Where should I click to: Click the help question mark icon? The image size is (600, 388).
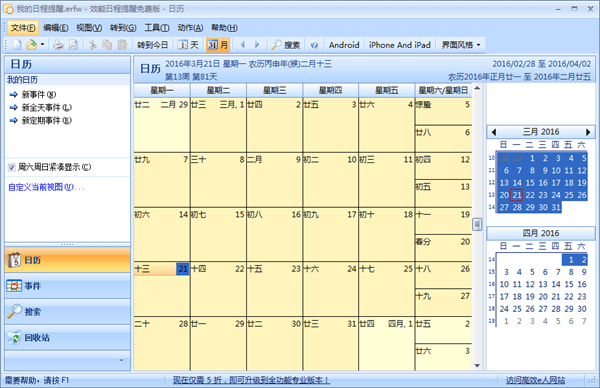click(314, 45)
